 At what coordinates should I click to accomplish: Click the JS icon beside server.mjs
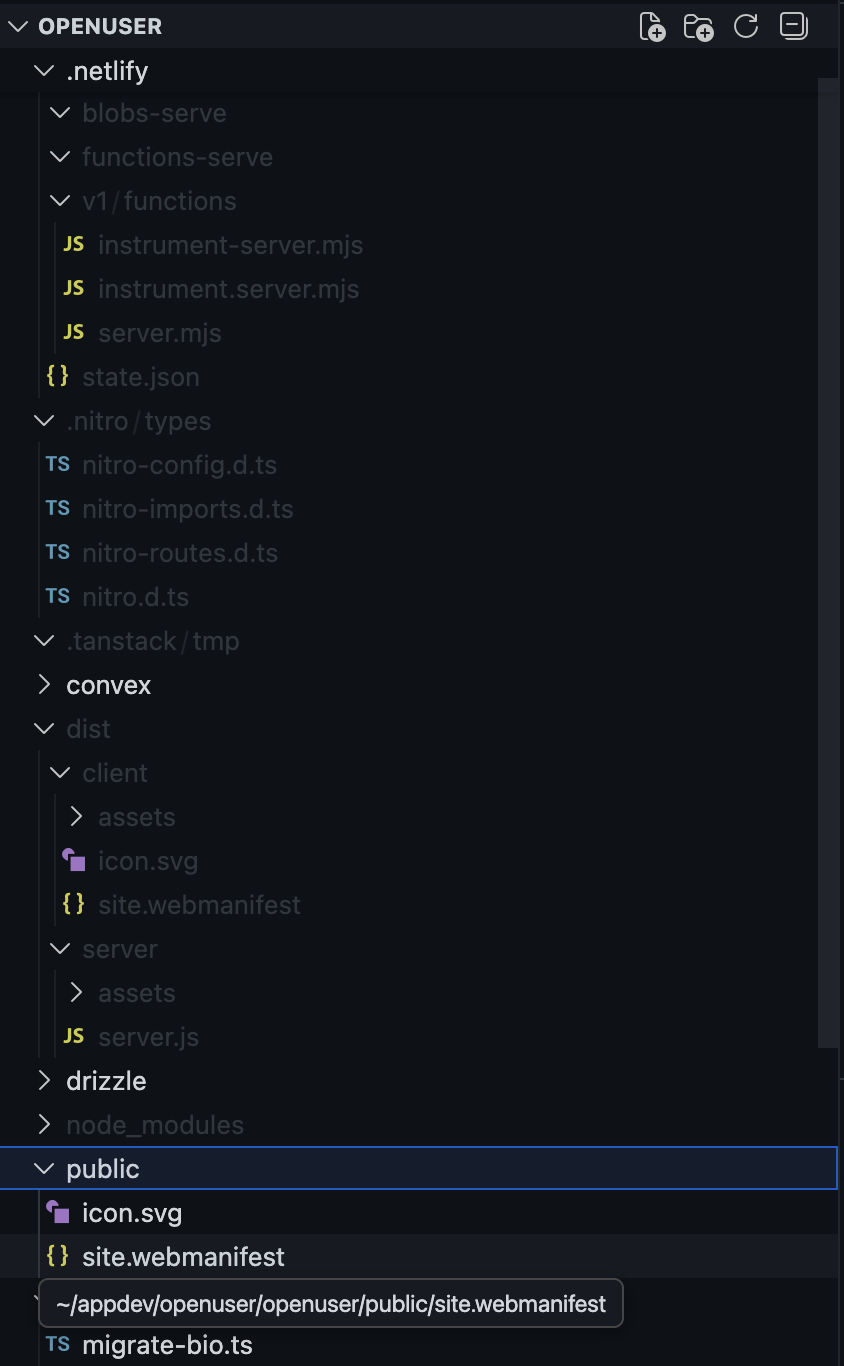pyautogui.click(x=73, y=333)
